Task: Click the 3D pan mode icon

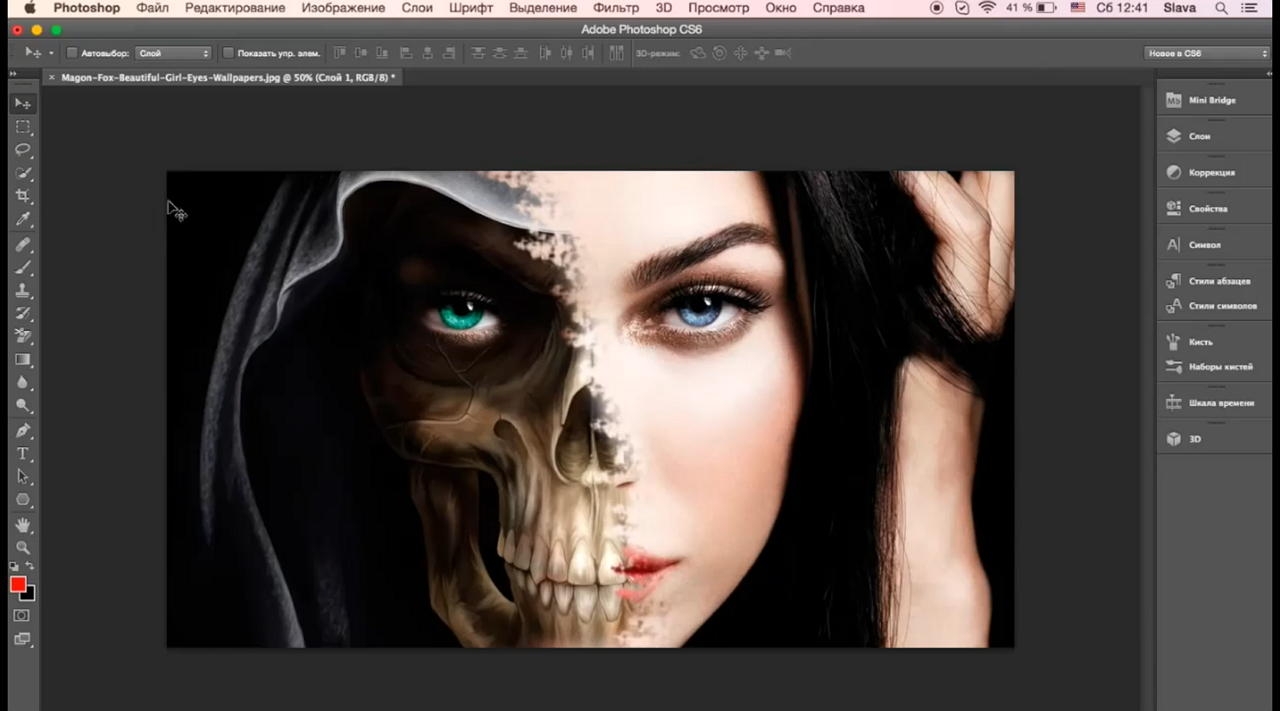Action: click(x=740, y=53)
